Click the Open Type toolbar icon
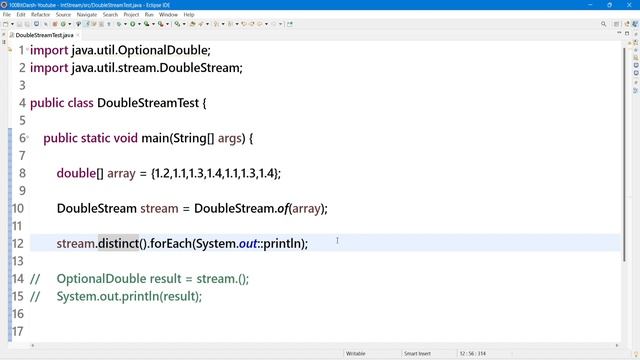 192,24
